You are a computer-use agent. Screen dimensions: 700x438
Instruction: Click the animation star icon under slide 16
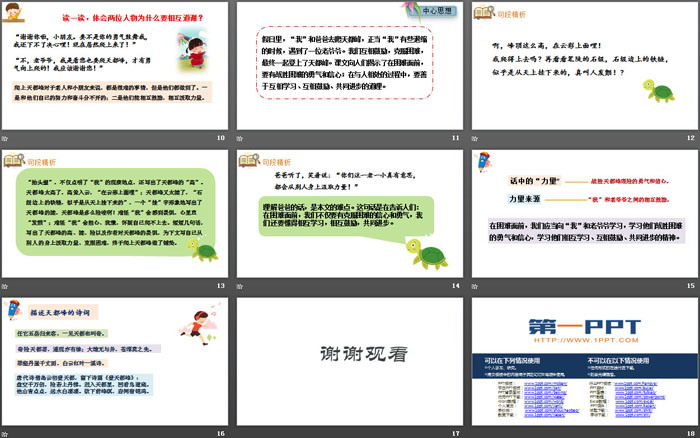pyautogui.click(x=4, y=434)
